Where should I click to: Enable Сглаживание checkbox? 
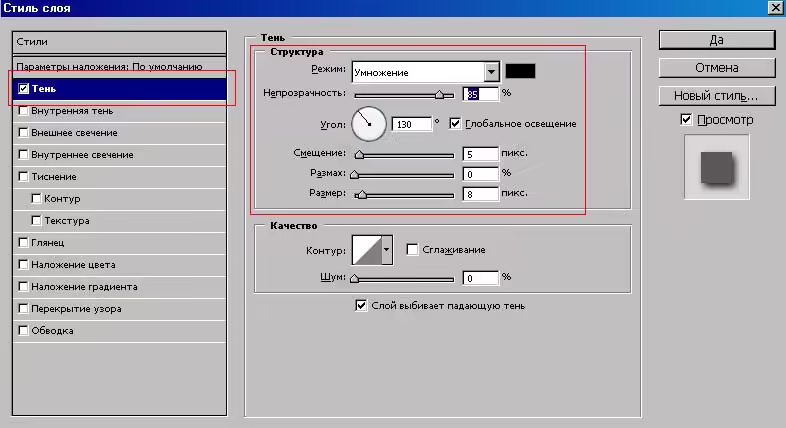pos(412,249)
